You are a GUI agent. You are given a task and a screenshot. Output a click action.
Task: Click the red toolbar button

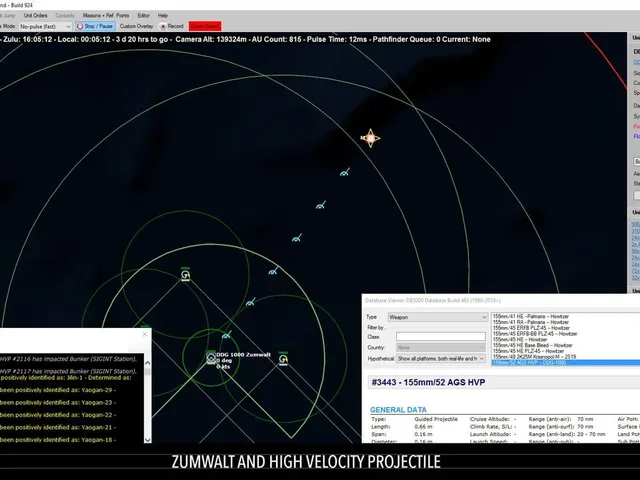205,26
